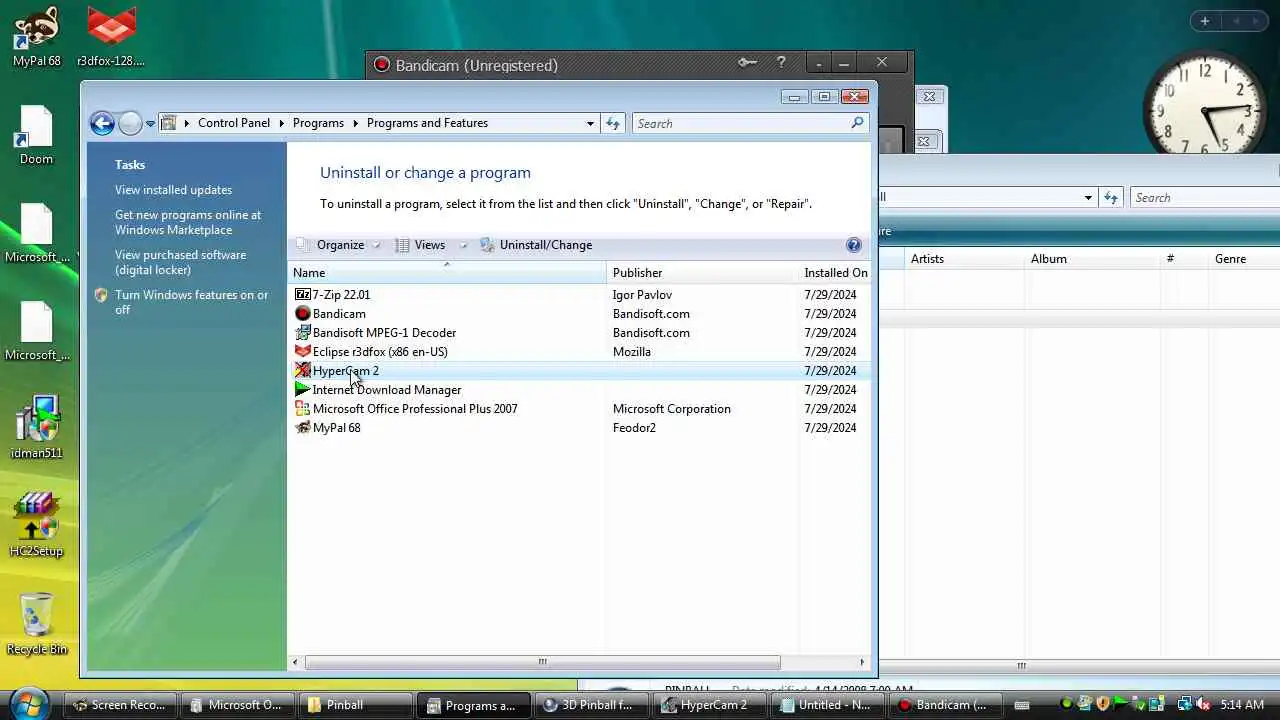Click the Search field in background window
Image resolution: width=1280 pixels, height=720 pixels.
pos(1205,198)
